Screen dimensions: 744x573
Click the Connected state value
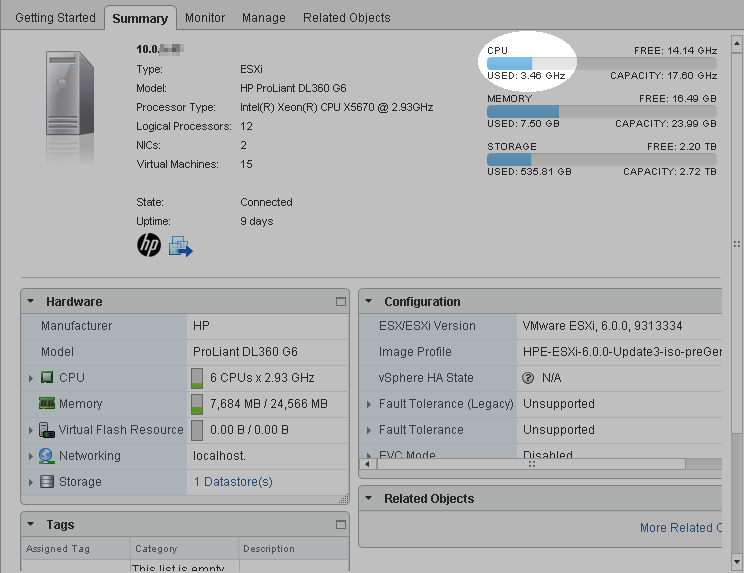tap(266, 202)
